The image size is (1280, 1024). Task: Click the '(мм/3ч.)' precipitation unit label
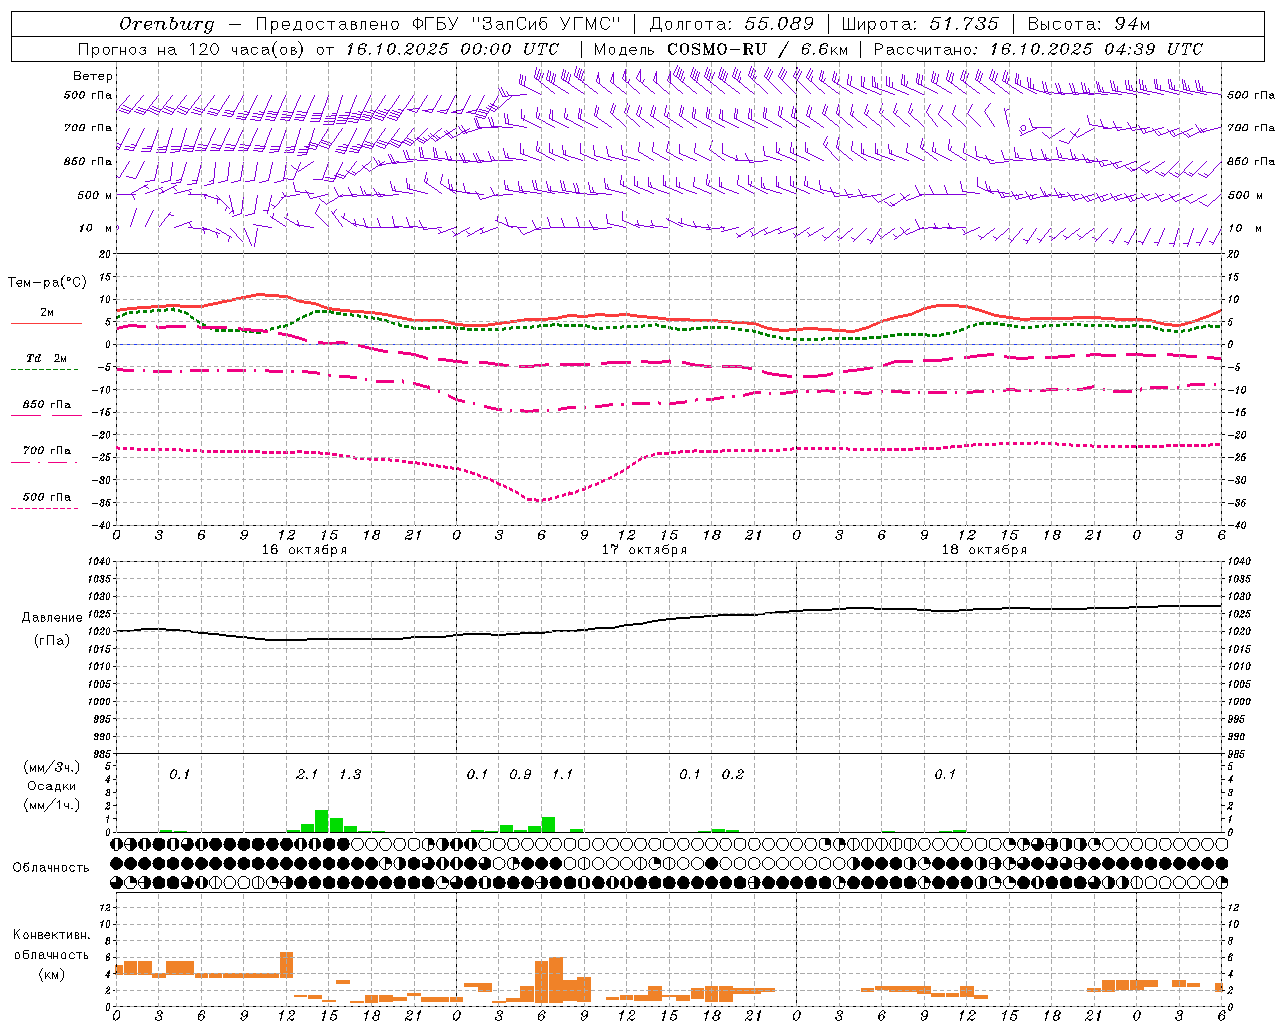click(x=52, y=767)
